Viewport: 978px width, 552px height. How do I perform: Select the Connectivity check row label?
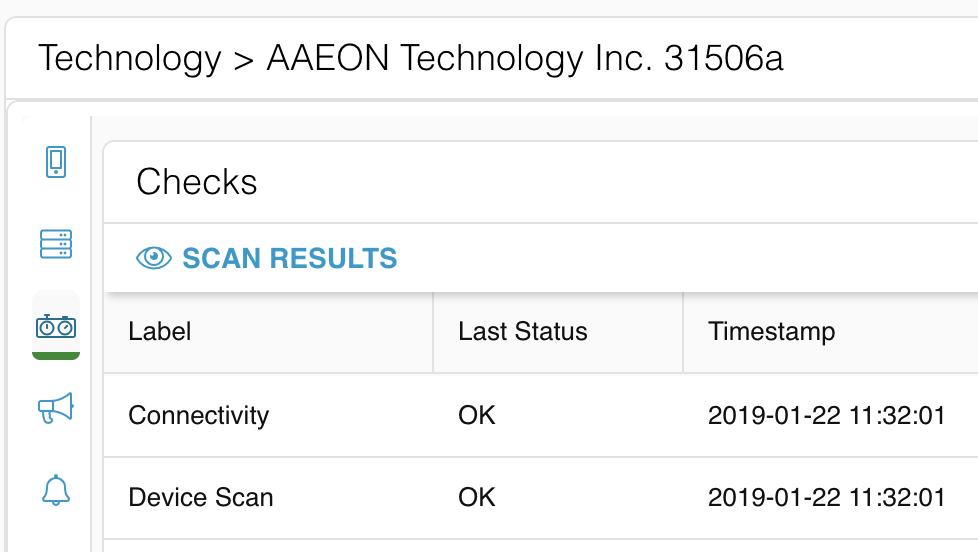(198, 415)
